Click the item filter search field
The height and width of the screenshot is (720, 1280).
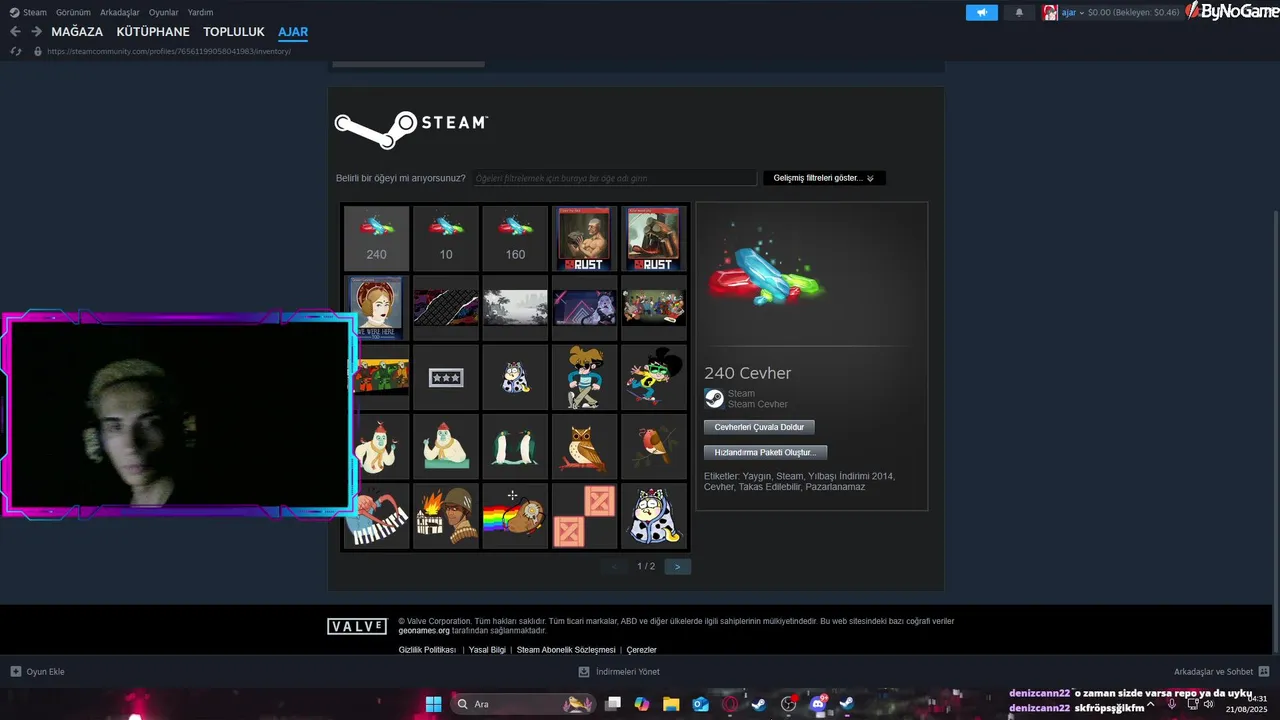pyautogui.click(x=614, y=178)
